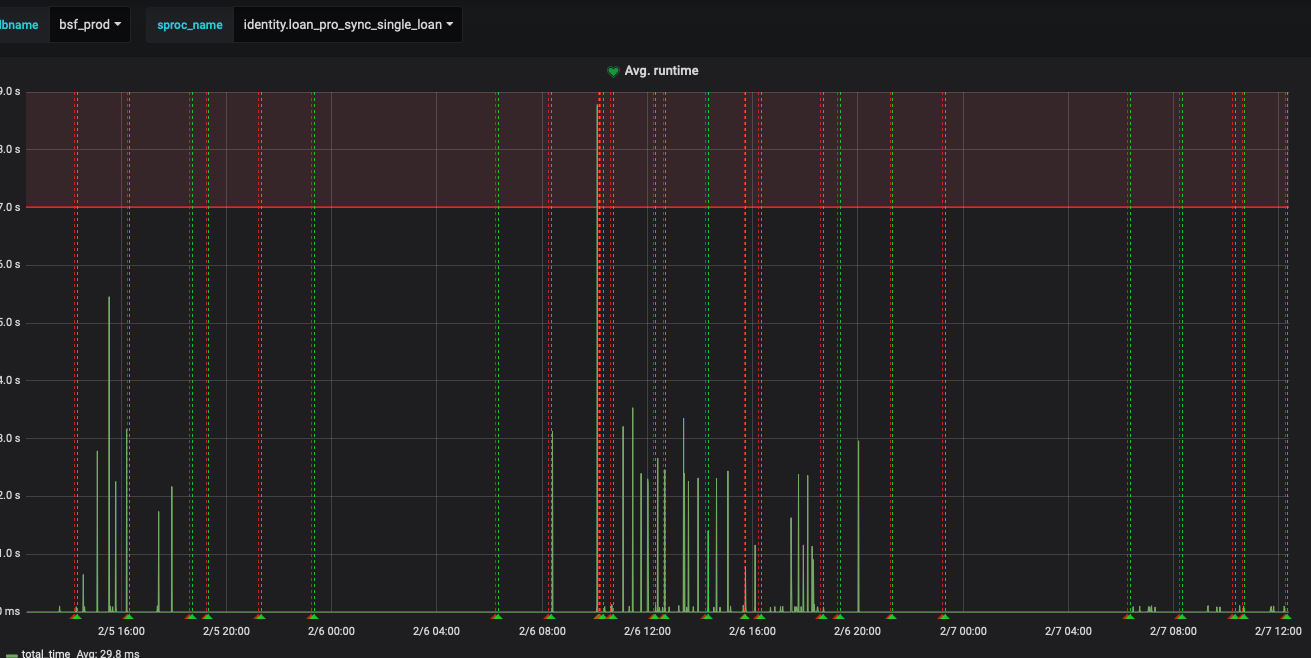Click the green heart alert status icon
The image size is (1311, 658).
point(613,72)
